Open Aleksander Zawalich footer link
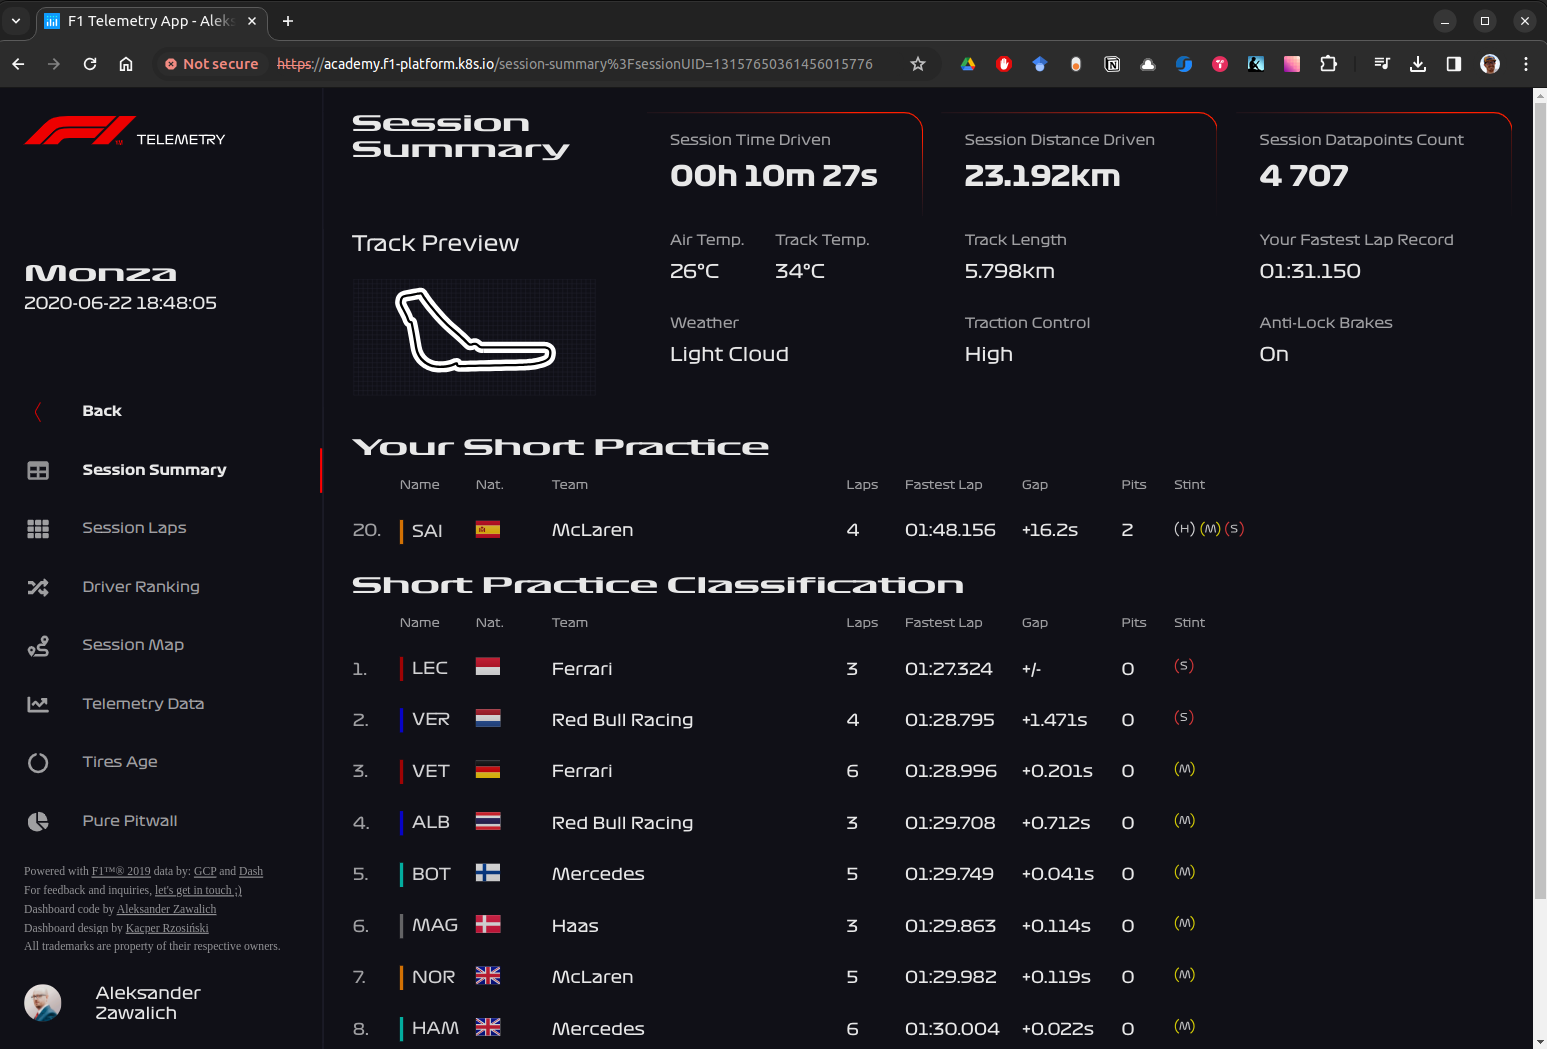The image size is (1547, 1049). tap(166, 909)
